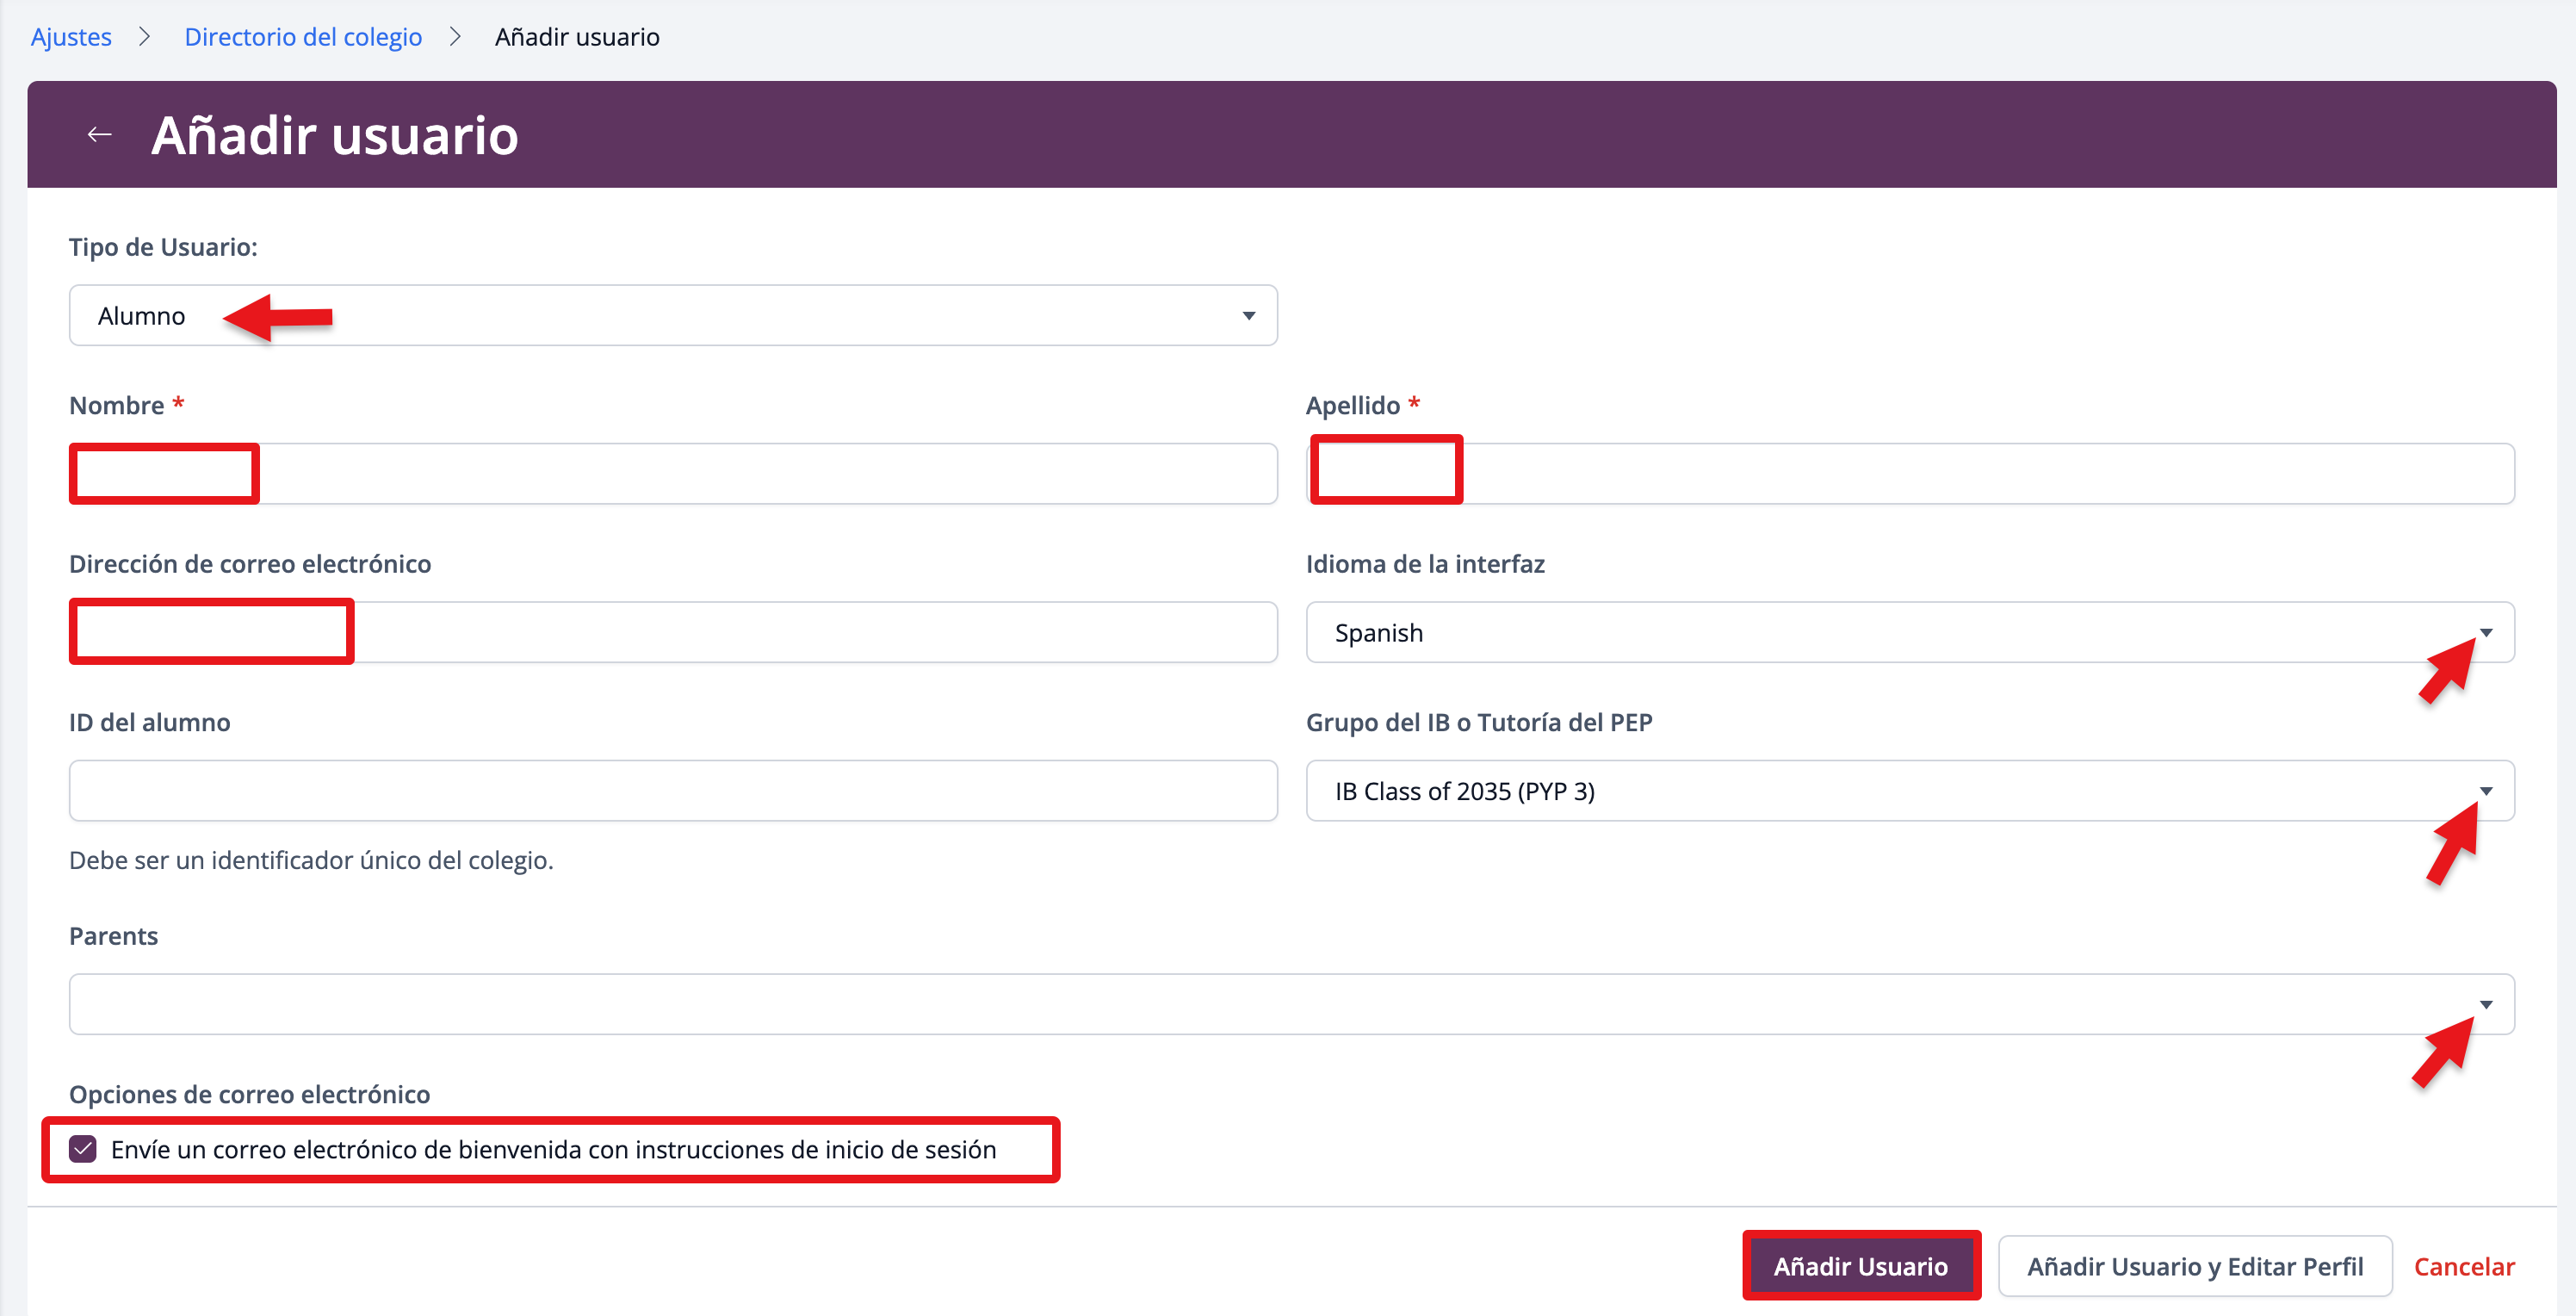Open the Spanish language dropdown
The image size is (2576, 1316).
click(1908, 632)
